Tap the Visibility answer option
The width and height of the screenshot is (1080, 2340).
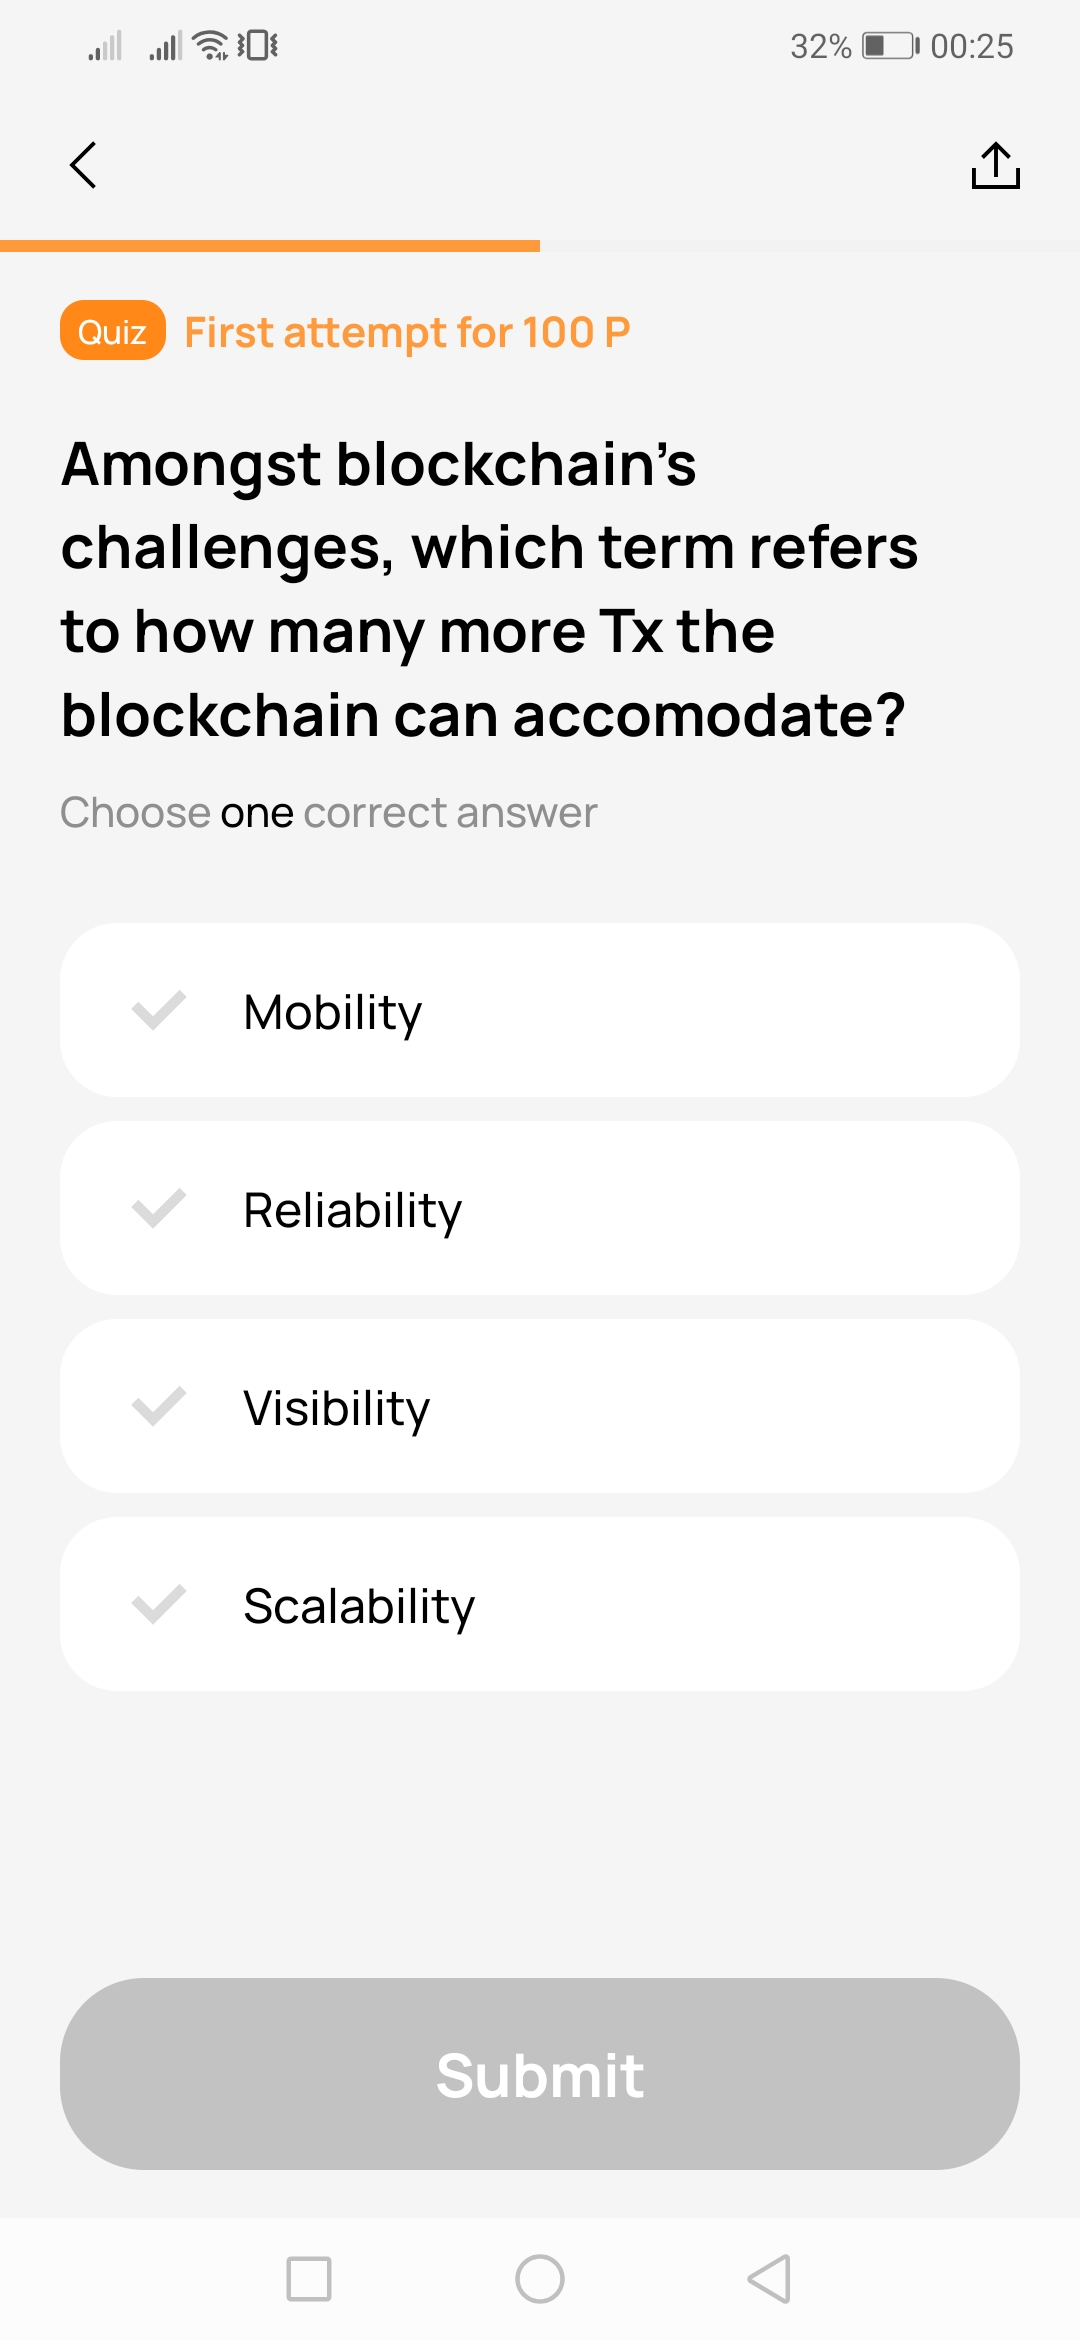point(540,1407)
